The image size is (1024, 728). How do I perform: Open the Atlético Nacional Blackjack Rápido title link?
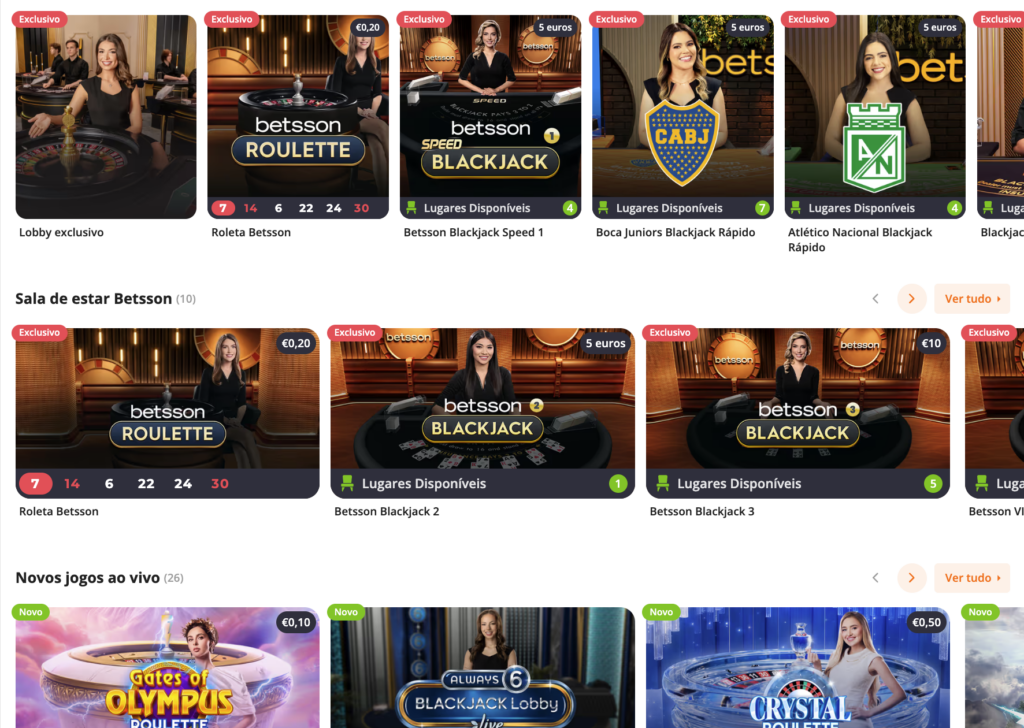click(859, 240)
